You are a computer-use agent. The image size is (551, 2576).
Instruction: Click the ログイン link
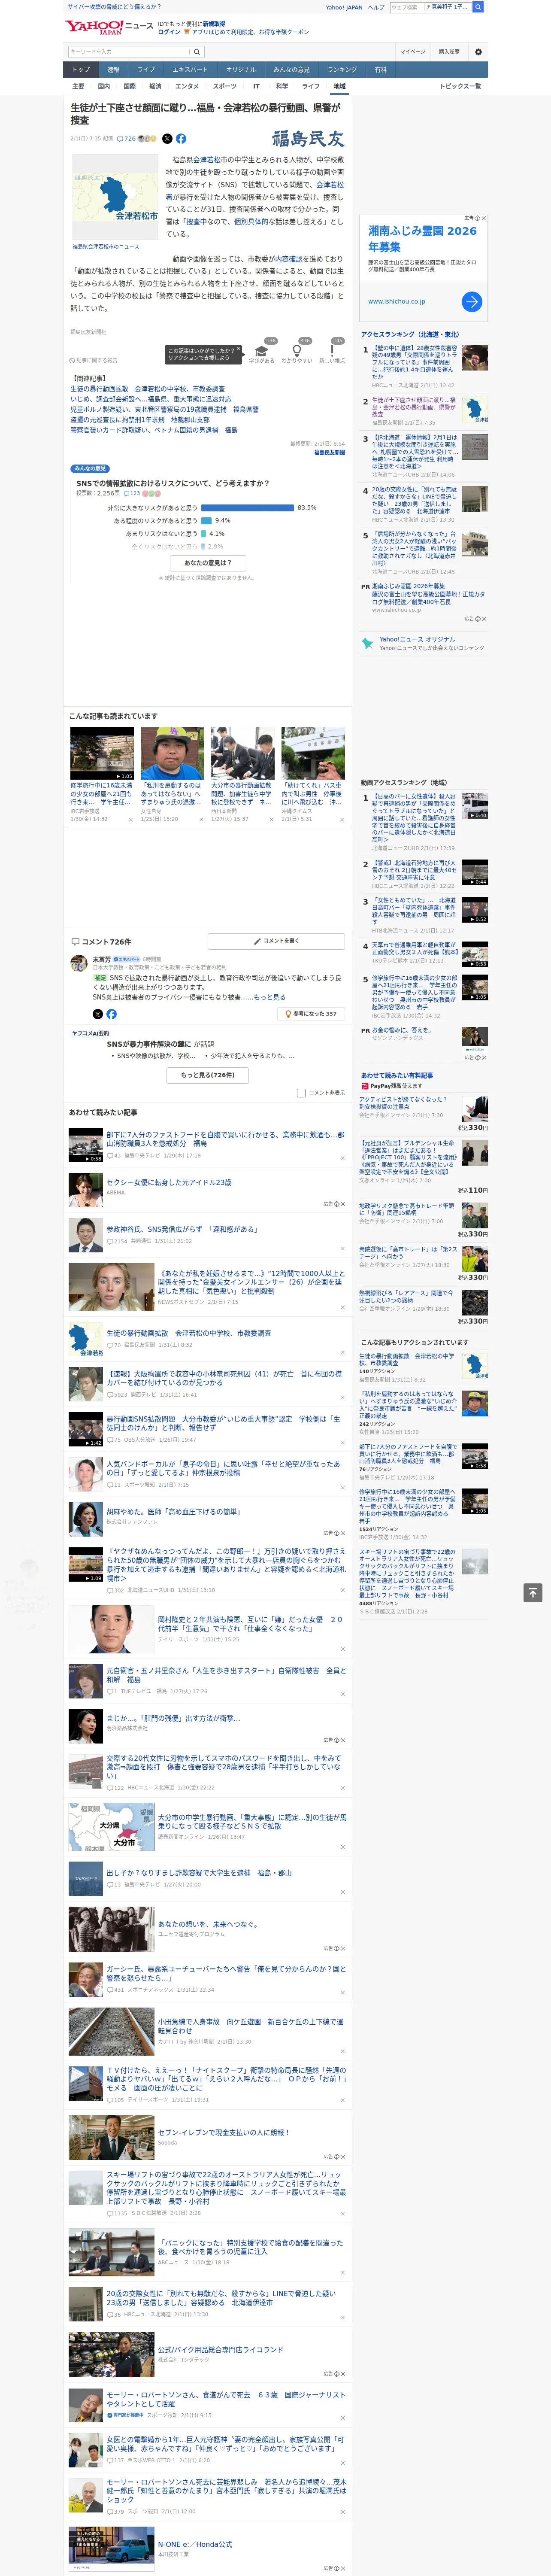169,32
